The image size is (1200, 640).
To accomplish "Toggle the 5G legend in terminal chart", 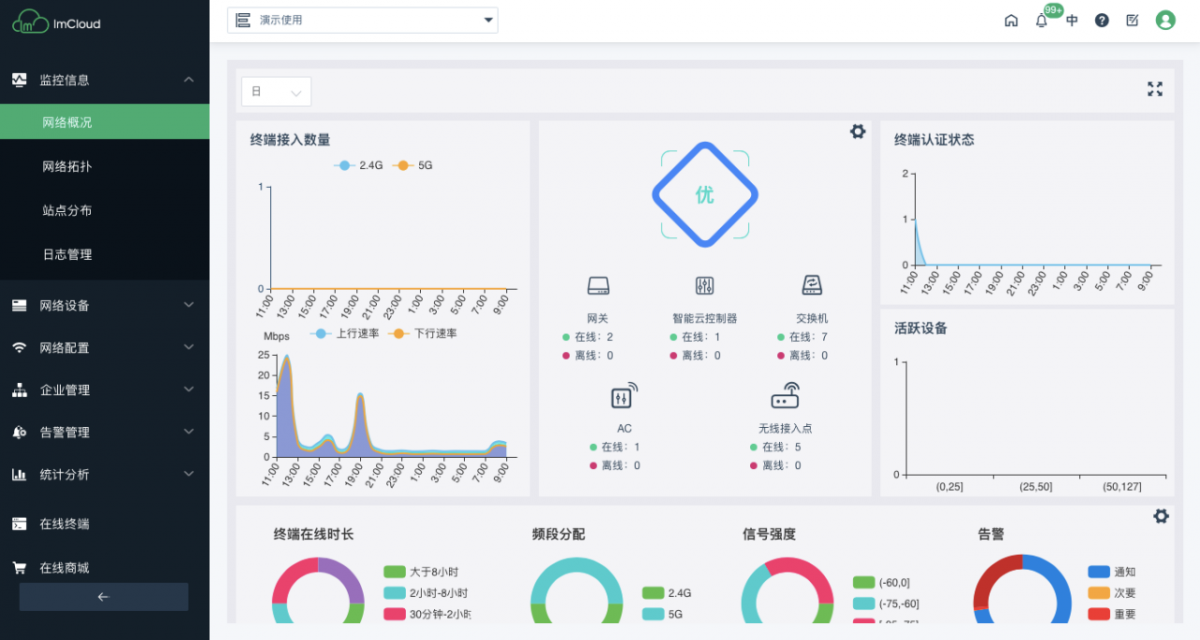I will tap(412, 166).
